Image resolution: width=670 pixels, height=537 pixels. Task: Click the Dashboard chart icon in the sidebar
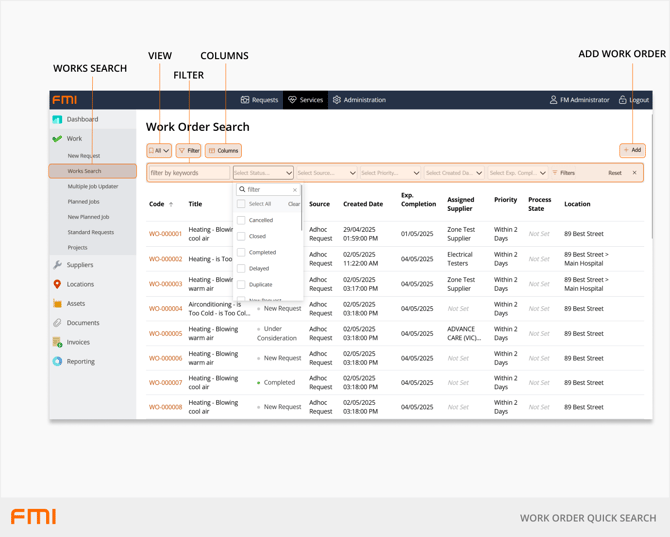pos(57,119)
